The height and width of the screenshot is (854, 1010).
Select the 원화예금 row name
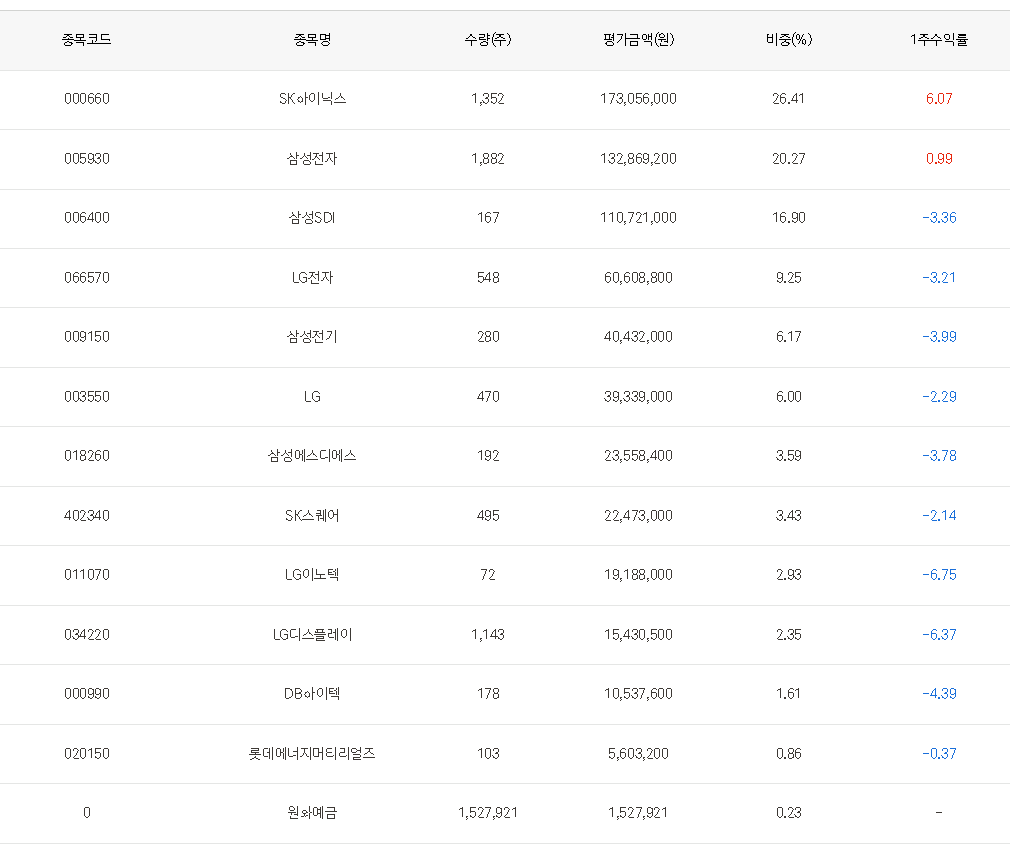point(312,813)
